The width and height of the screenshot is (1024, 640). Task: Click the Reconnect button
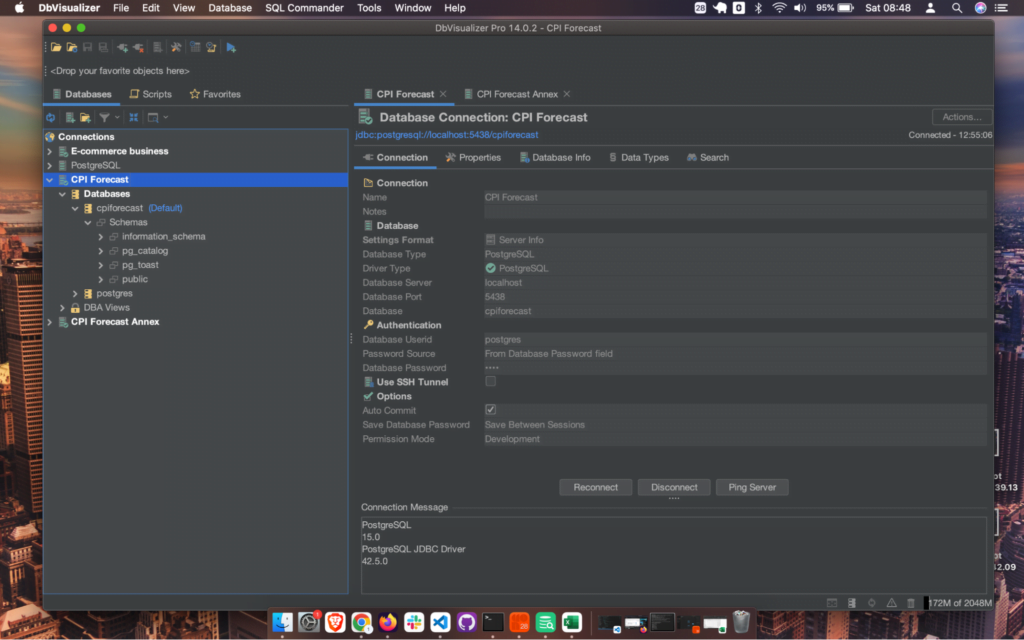click(x=596, y=487)
